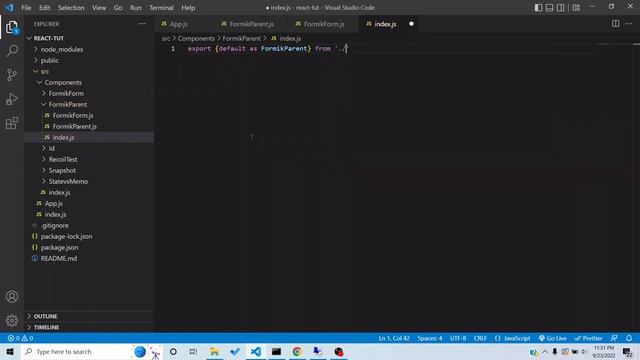
Task: Switch to App.js editor tab
Action: pyautogui.click(x=178, y=24)
